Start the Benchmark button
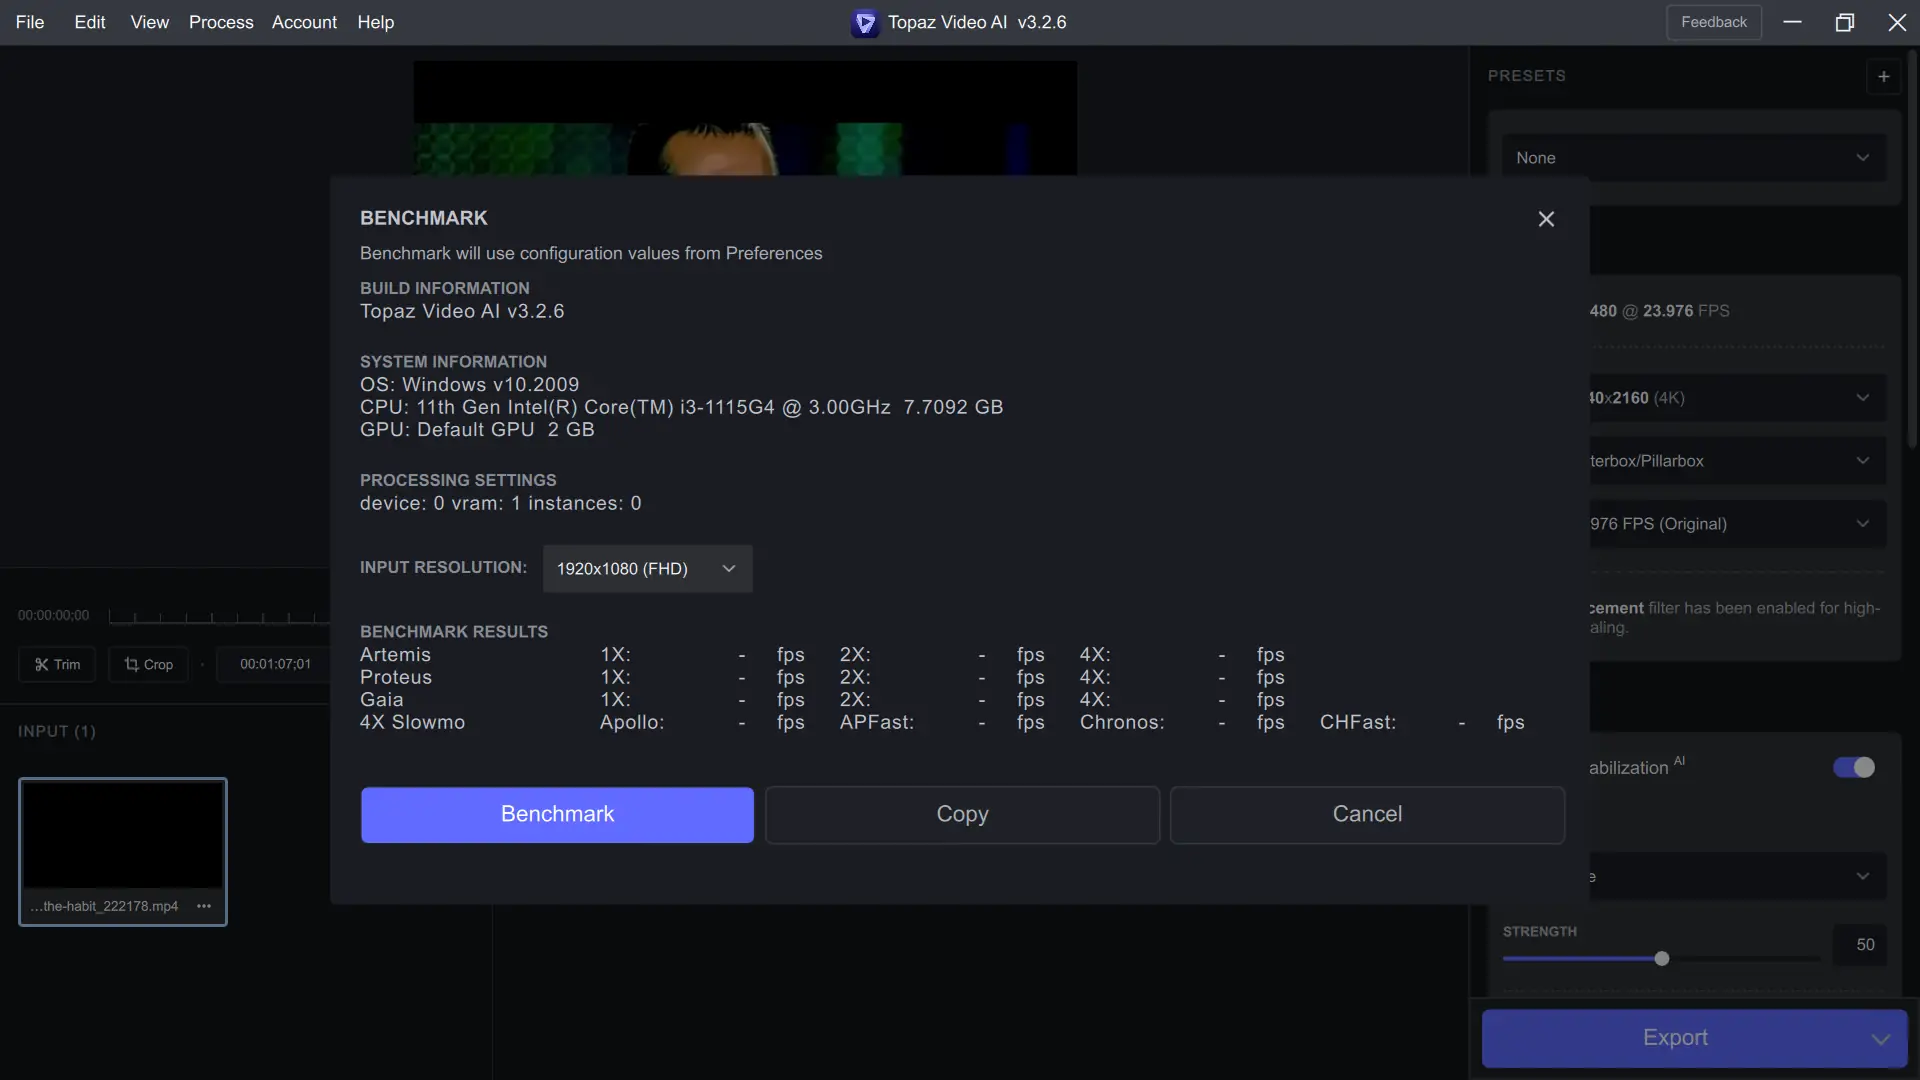This screenshot has height=1080, width=1920. pyautogui.click(x=557, y=814)
